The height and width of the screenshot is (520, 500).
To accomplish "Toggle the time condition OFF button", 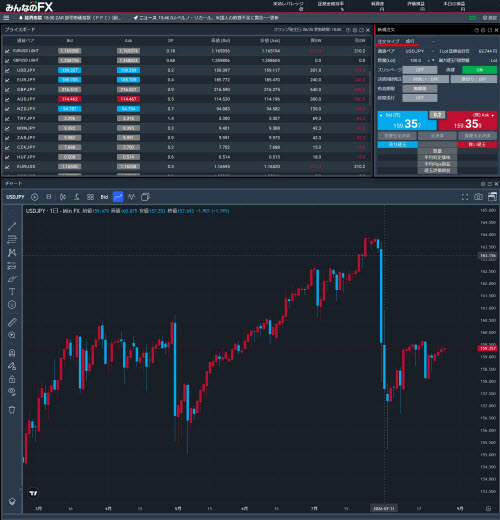I will 420,98.
